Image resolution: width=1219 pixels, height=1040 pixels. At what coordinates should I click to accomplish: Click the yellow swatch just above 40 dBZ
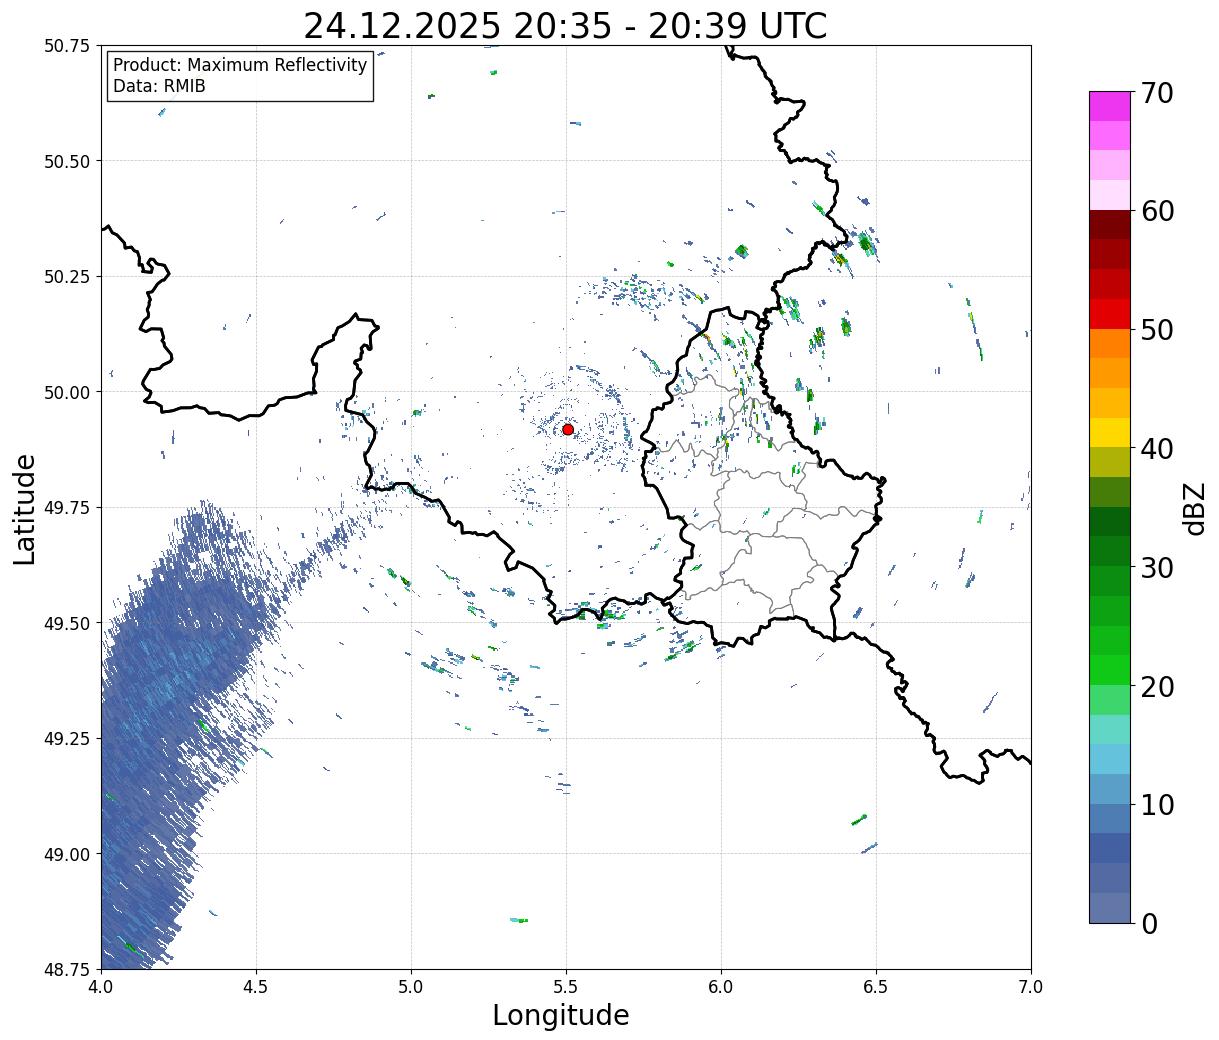tap(1110, 432)
